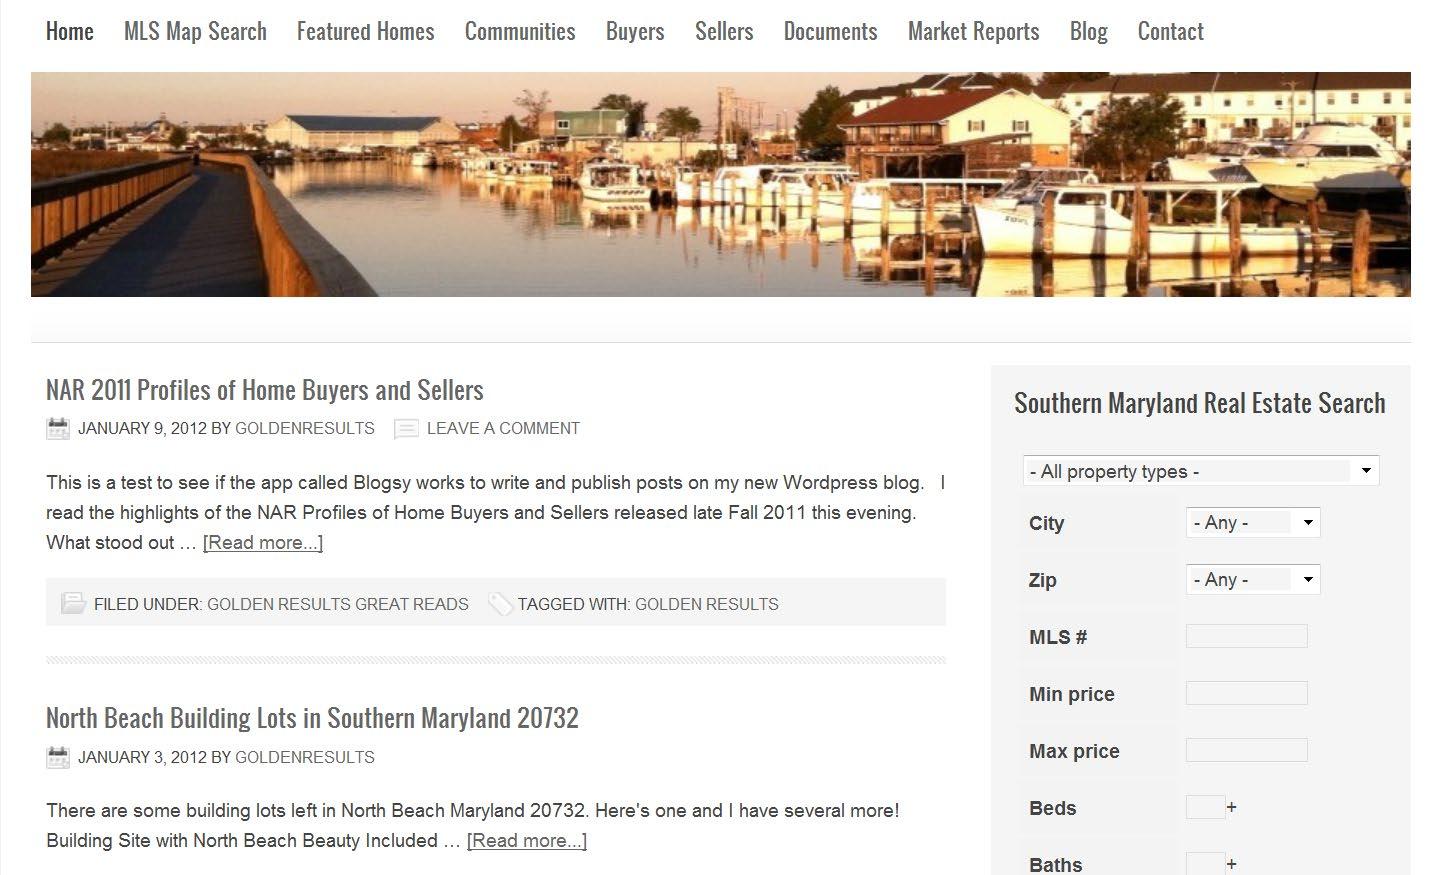
Task: Click the Min price field
Action: tap(1247, 693)
